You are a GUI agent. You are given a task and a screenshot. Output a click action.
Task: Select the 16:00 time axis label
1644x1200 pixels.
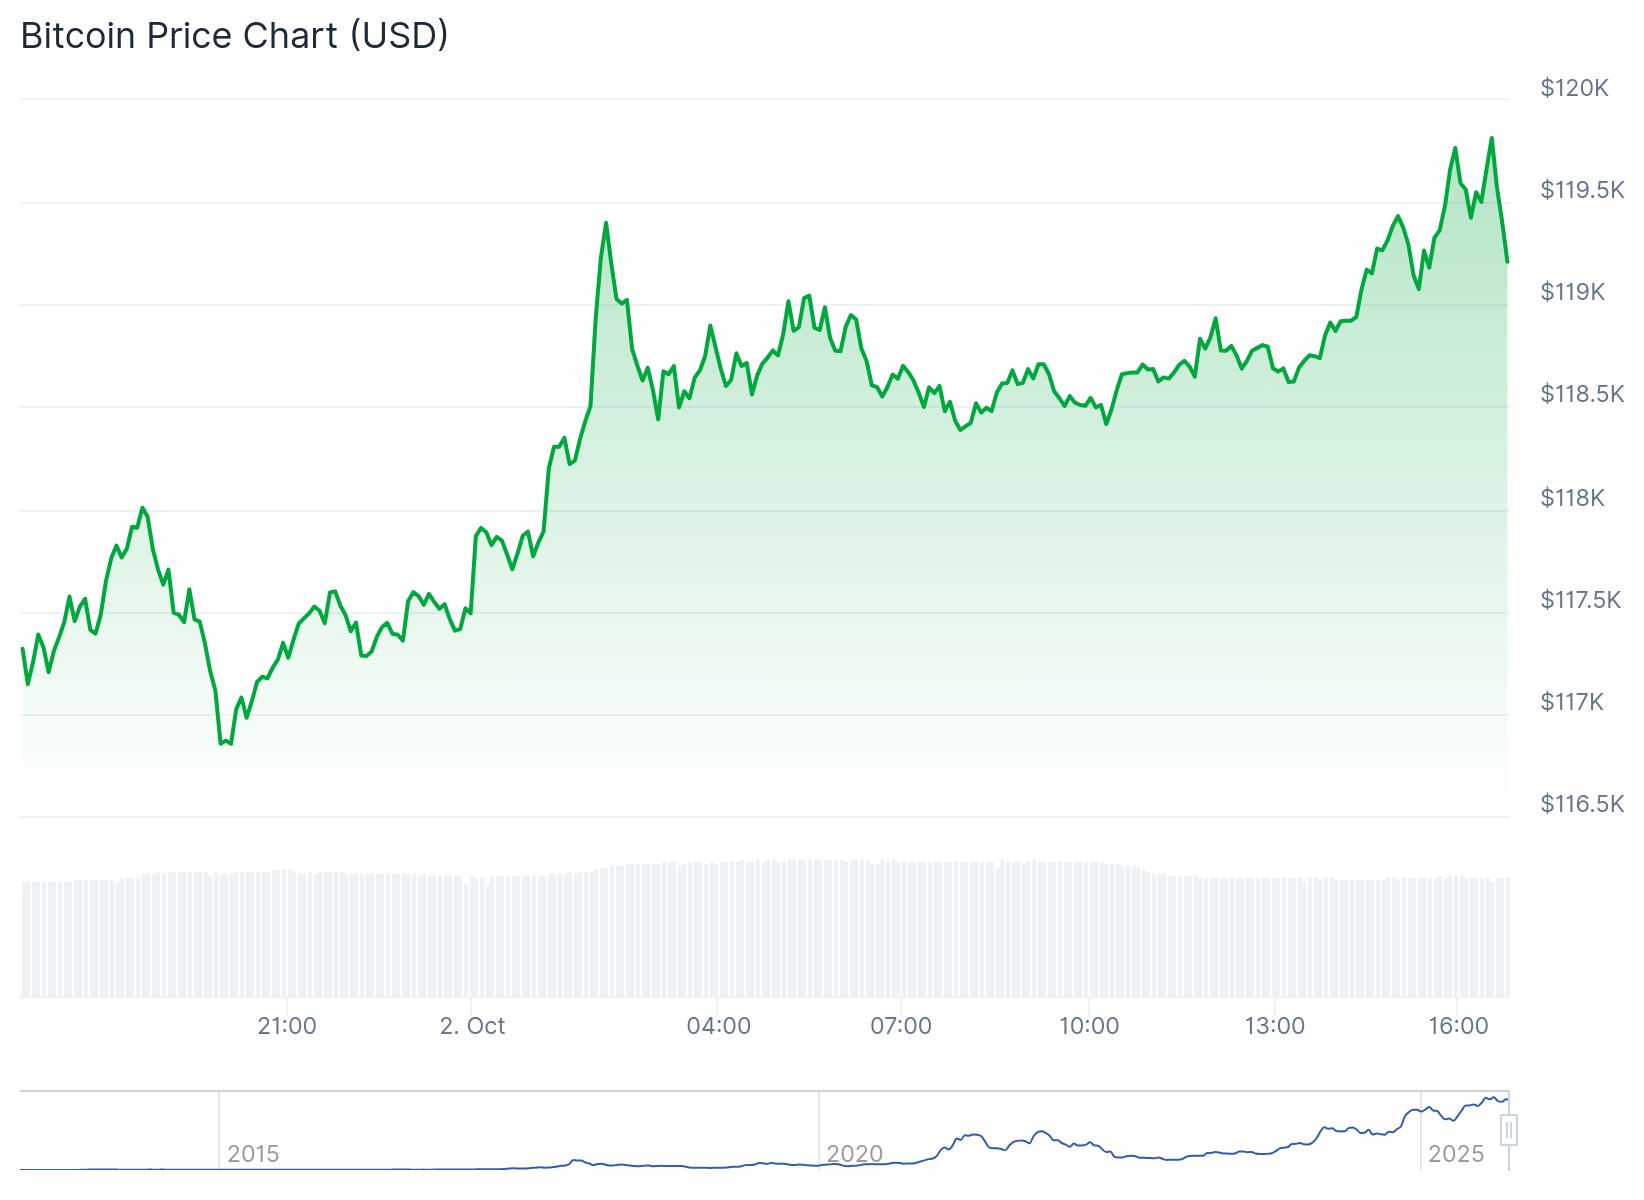(1458, 1026)
